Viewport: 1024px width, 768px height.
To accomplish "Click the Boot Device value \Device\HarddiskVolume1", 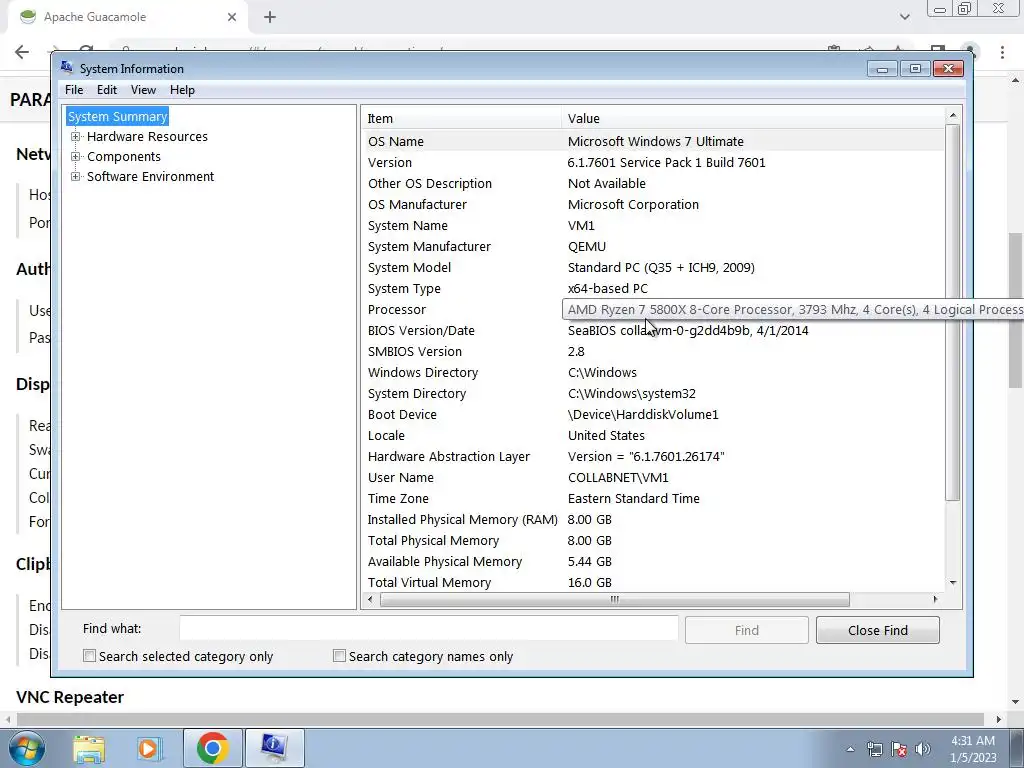I will click(643, 415).
